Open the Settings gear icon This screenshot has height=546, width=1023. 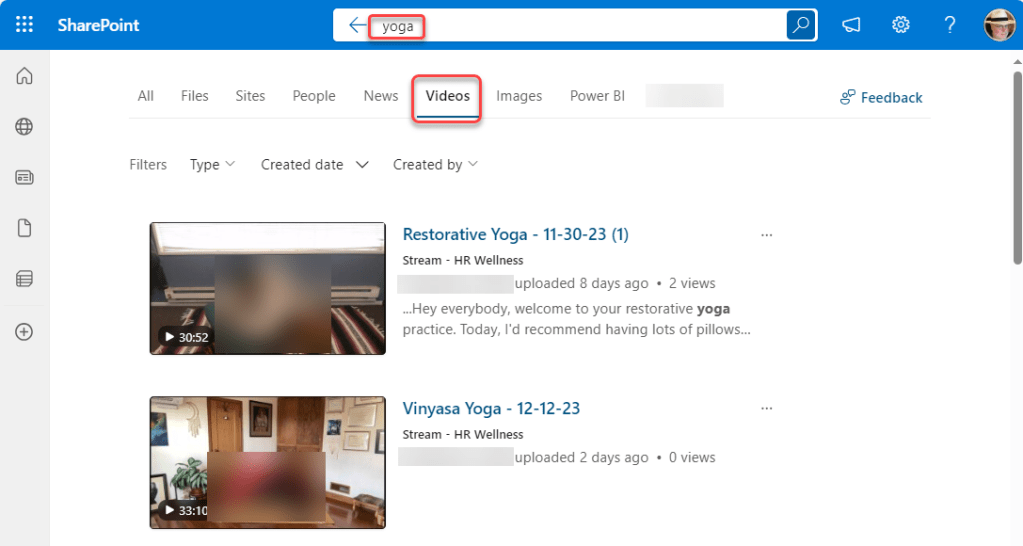click(x=900, y=25)
